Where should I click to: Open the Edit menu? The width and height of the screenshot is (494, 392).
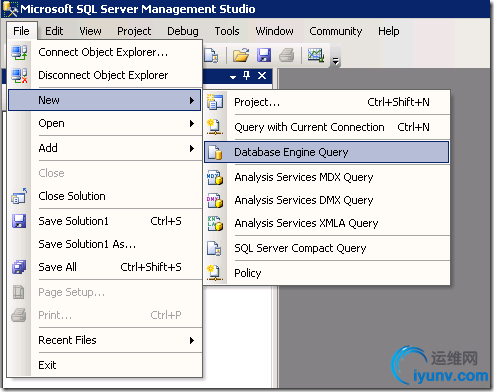(54, 31)
